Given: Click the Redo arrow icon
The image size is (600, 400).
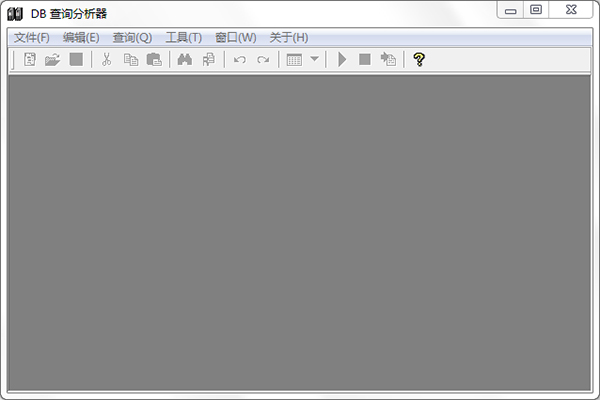Looking at the screenshot, I should [263, 60].
